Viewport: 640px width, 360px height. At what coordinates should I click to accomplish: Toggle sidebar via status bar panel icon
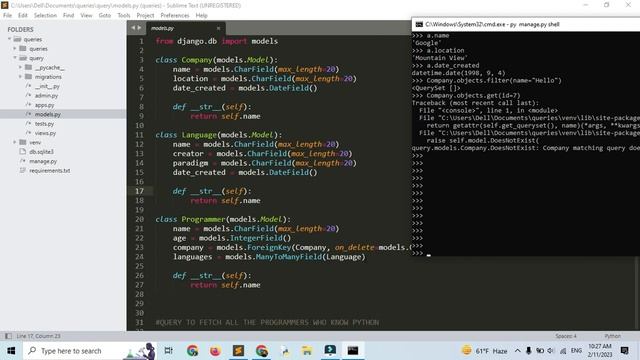tap(8, 336)
